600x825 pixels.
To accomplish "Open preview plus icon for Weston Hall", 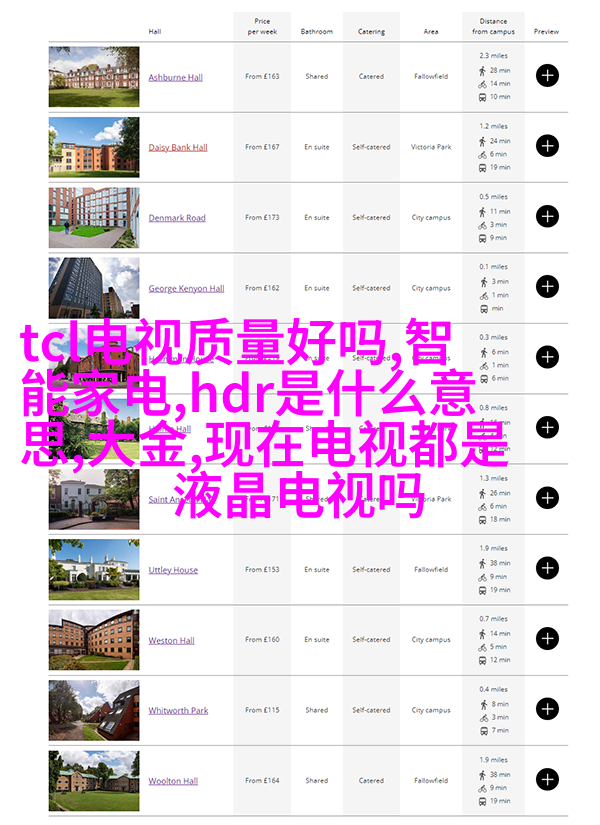I will click(547, 639).
